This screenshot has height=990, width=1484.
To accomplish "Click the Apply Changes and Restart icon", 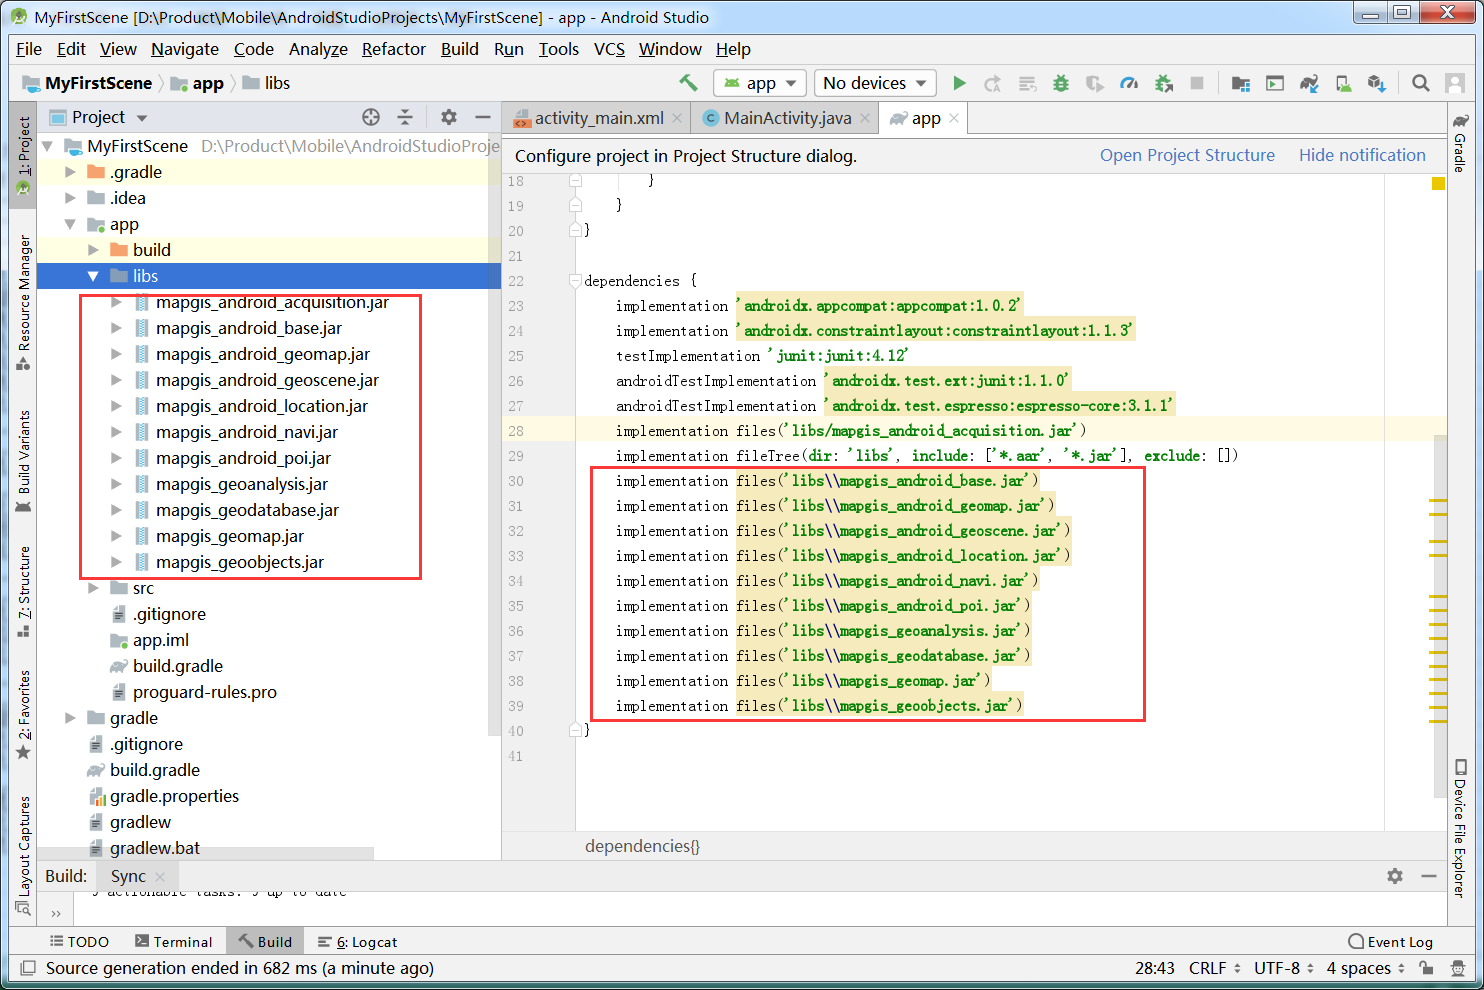I will (993, 83).
